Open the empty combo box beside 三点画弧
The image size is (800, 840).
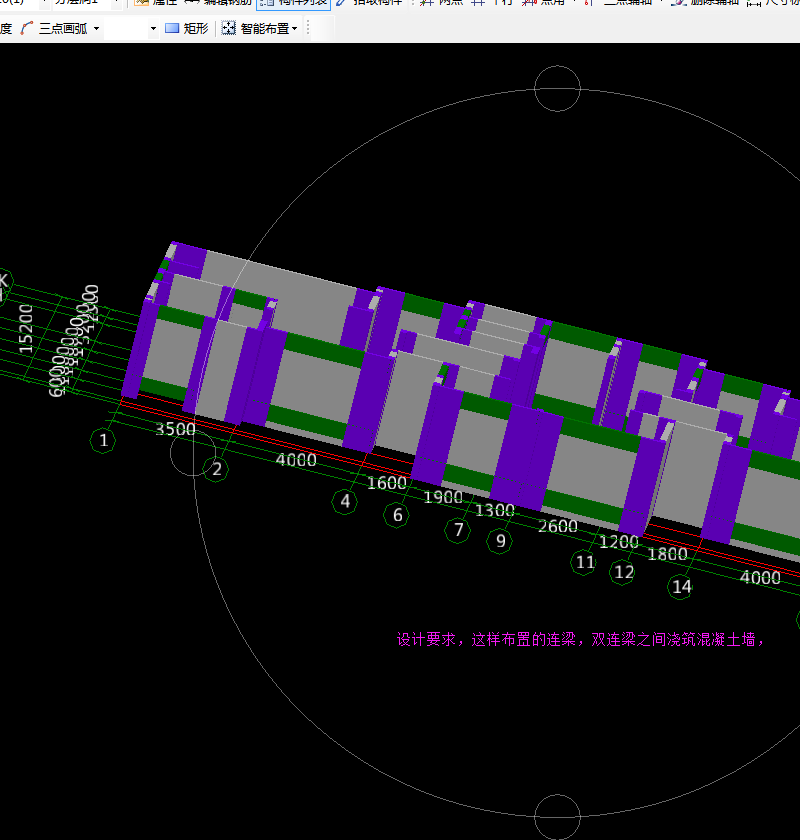click(131, 28)
